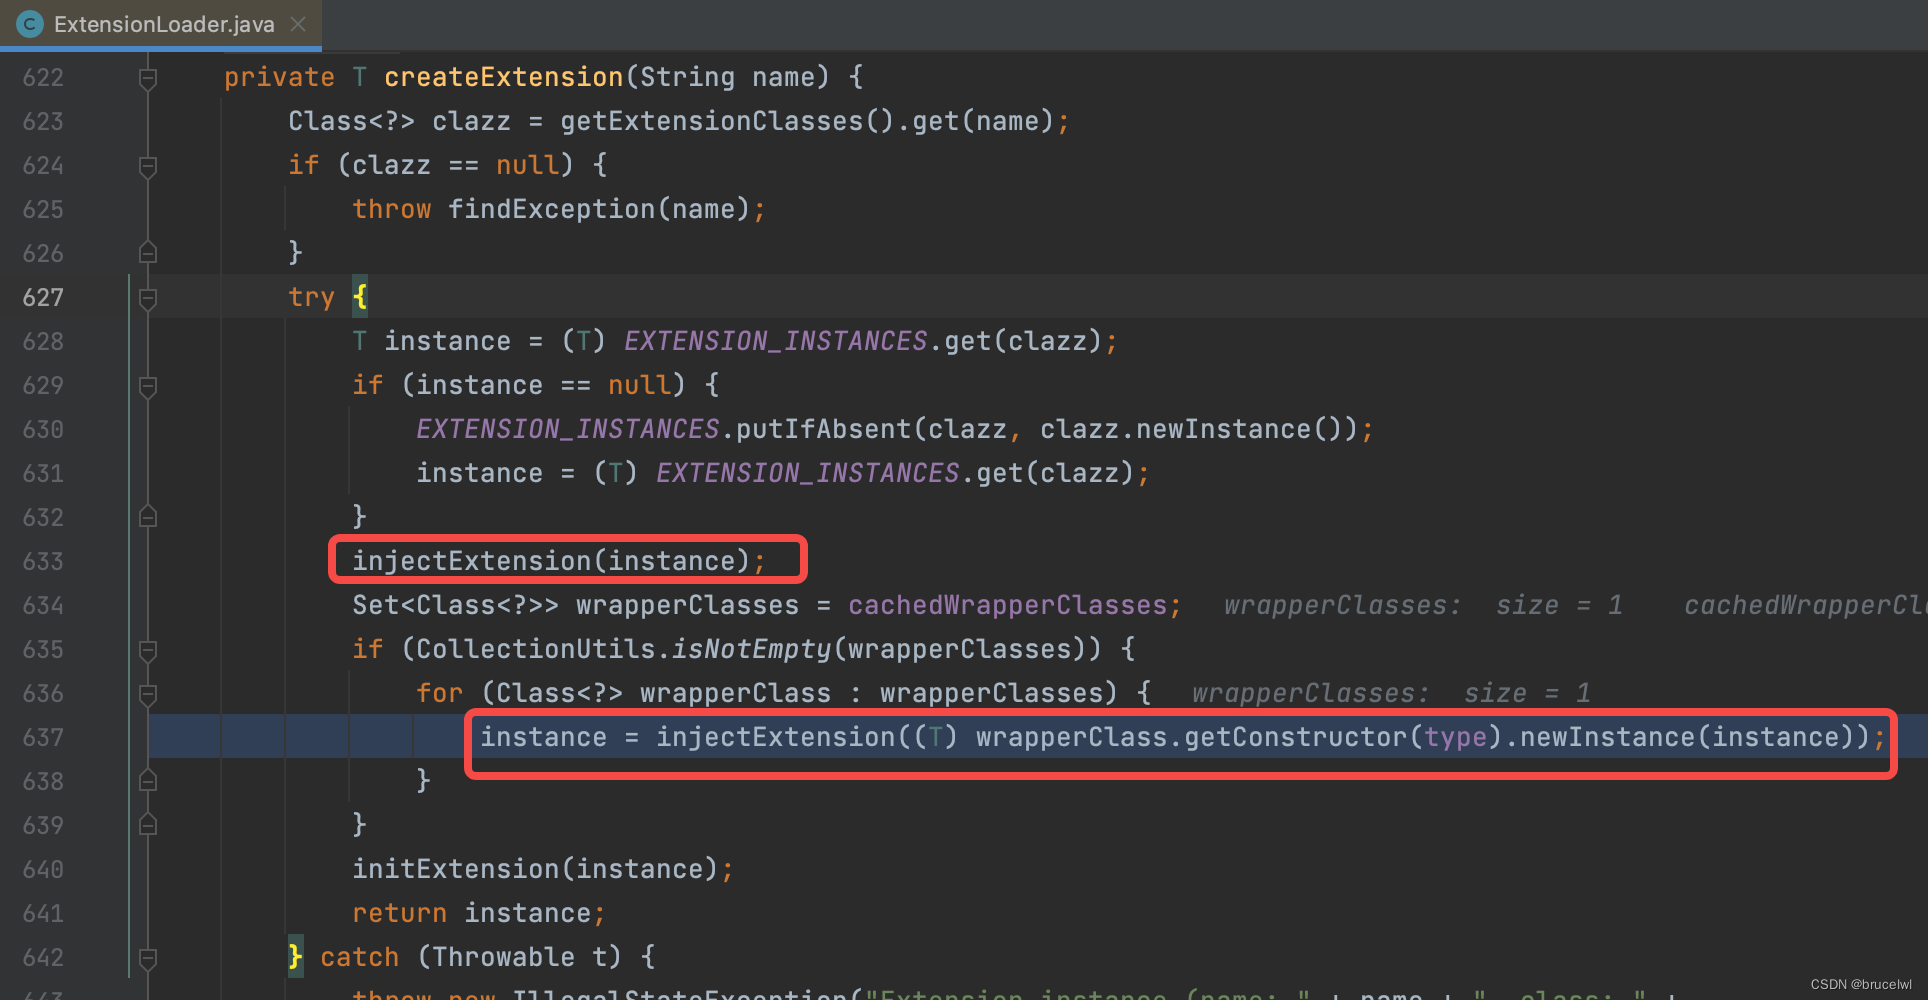Click the fold end marker at line 639
The height and width of the screenshot is (1000, 1928).
click(148, 825)
